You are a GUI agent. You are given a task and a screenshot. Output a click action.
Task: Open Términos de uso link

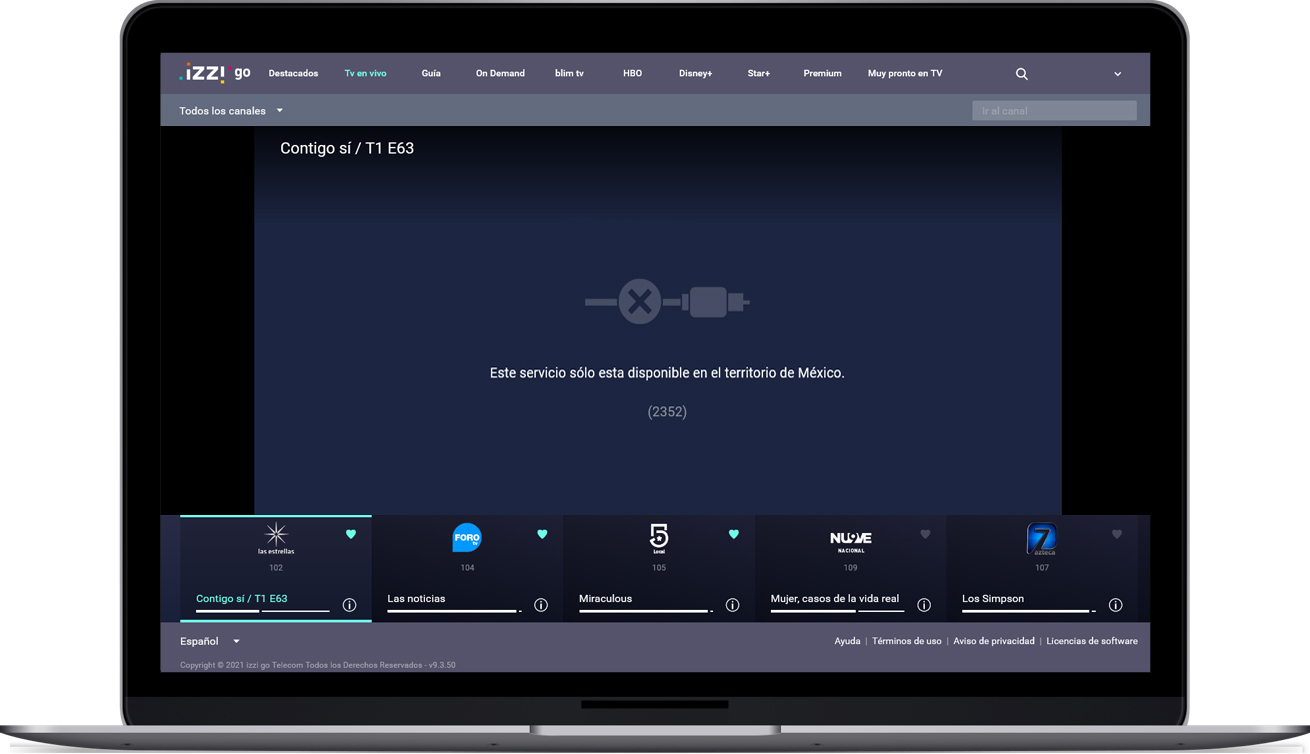click(x=906, y=641)
